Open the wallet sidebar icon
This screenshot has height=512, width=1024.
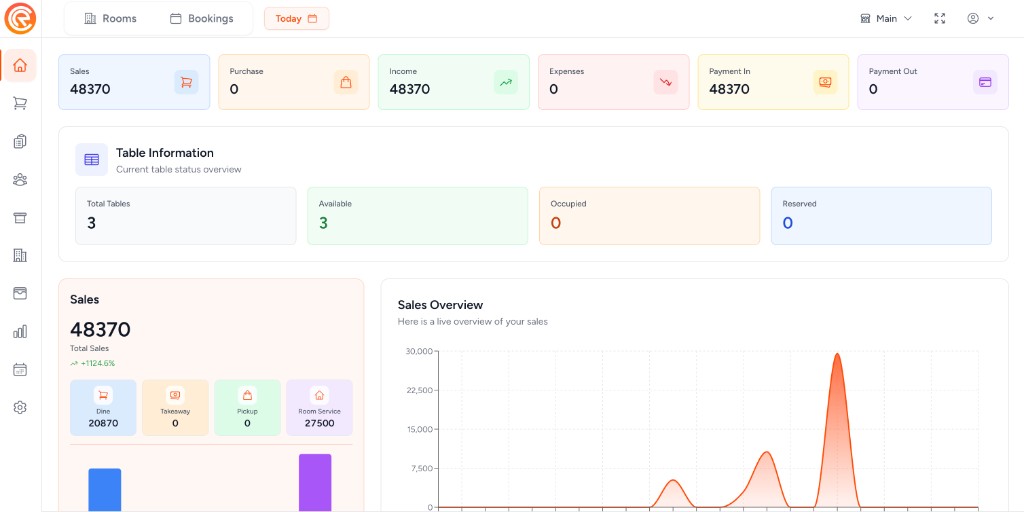(x=20, y=293)
